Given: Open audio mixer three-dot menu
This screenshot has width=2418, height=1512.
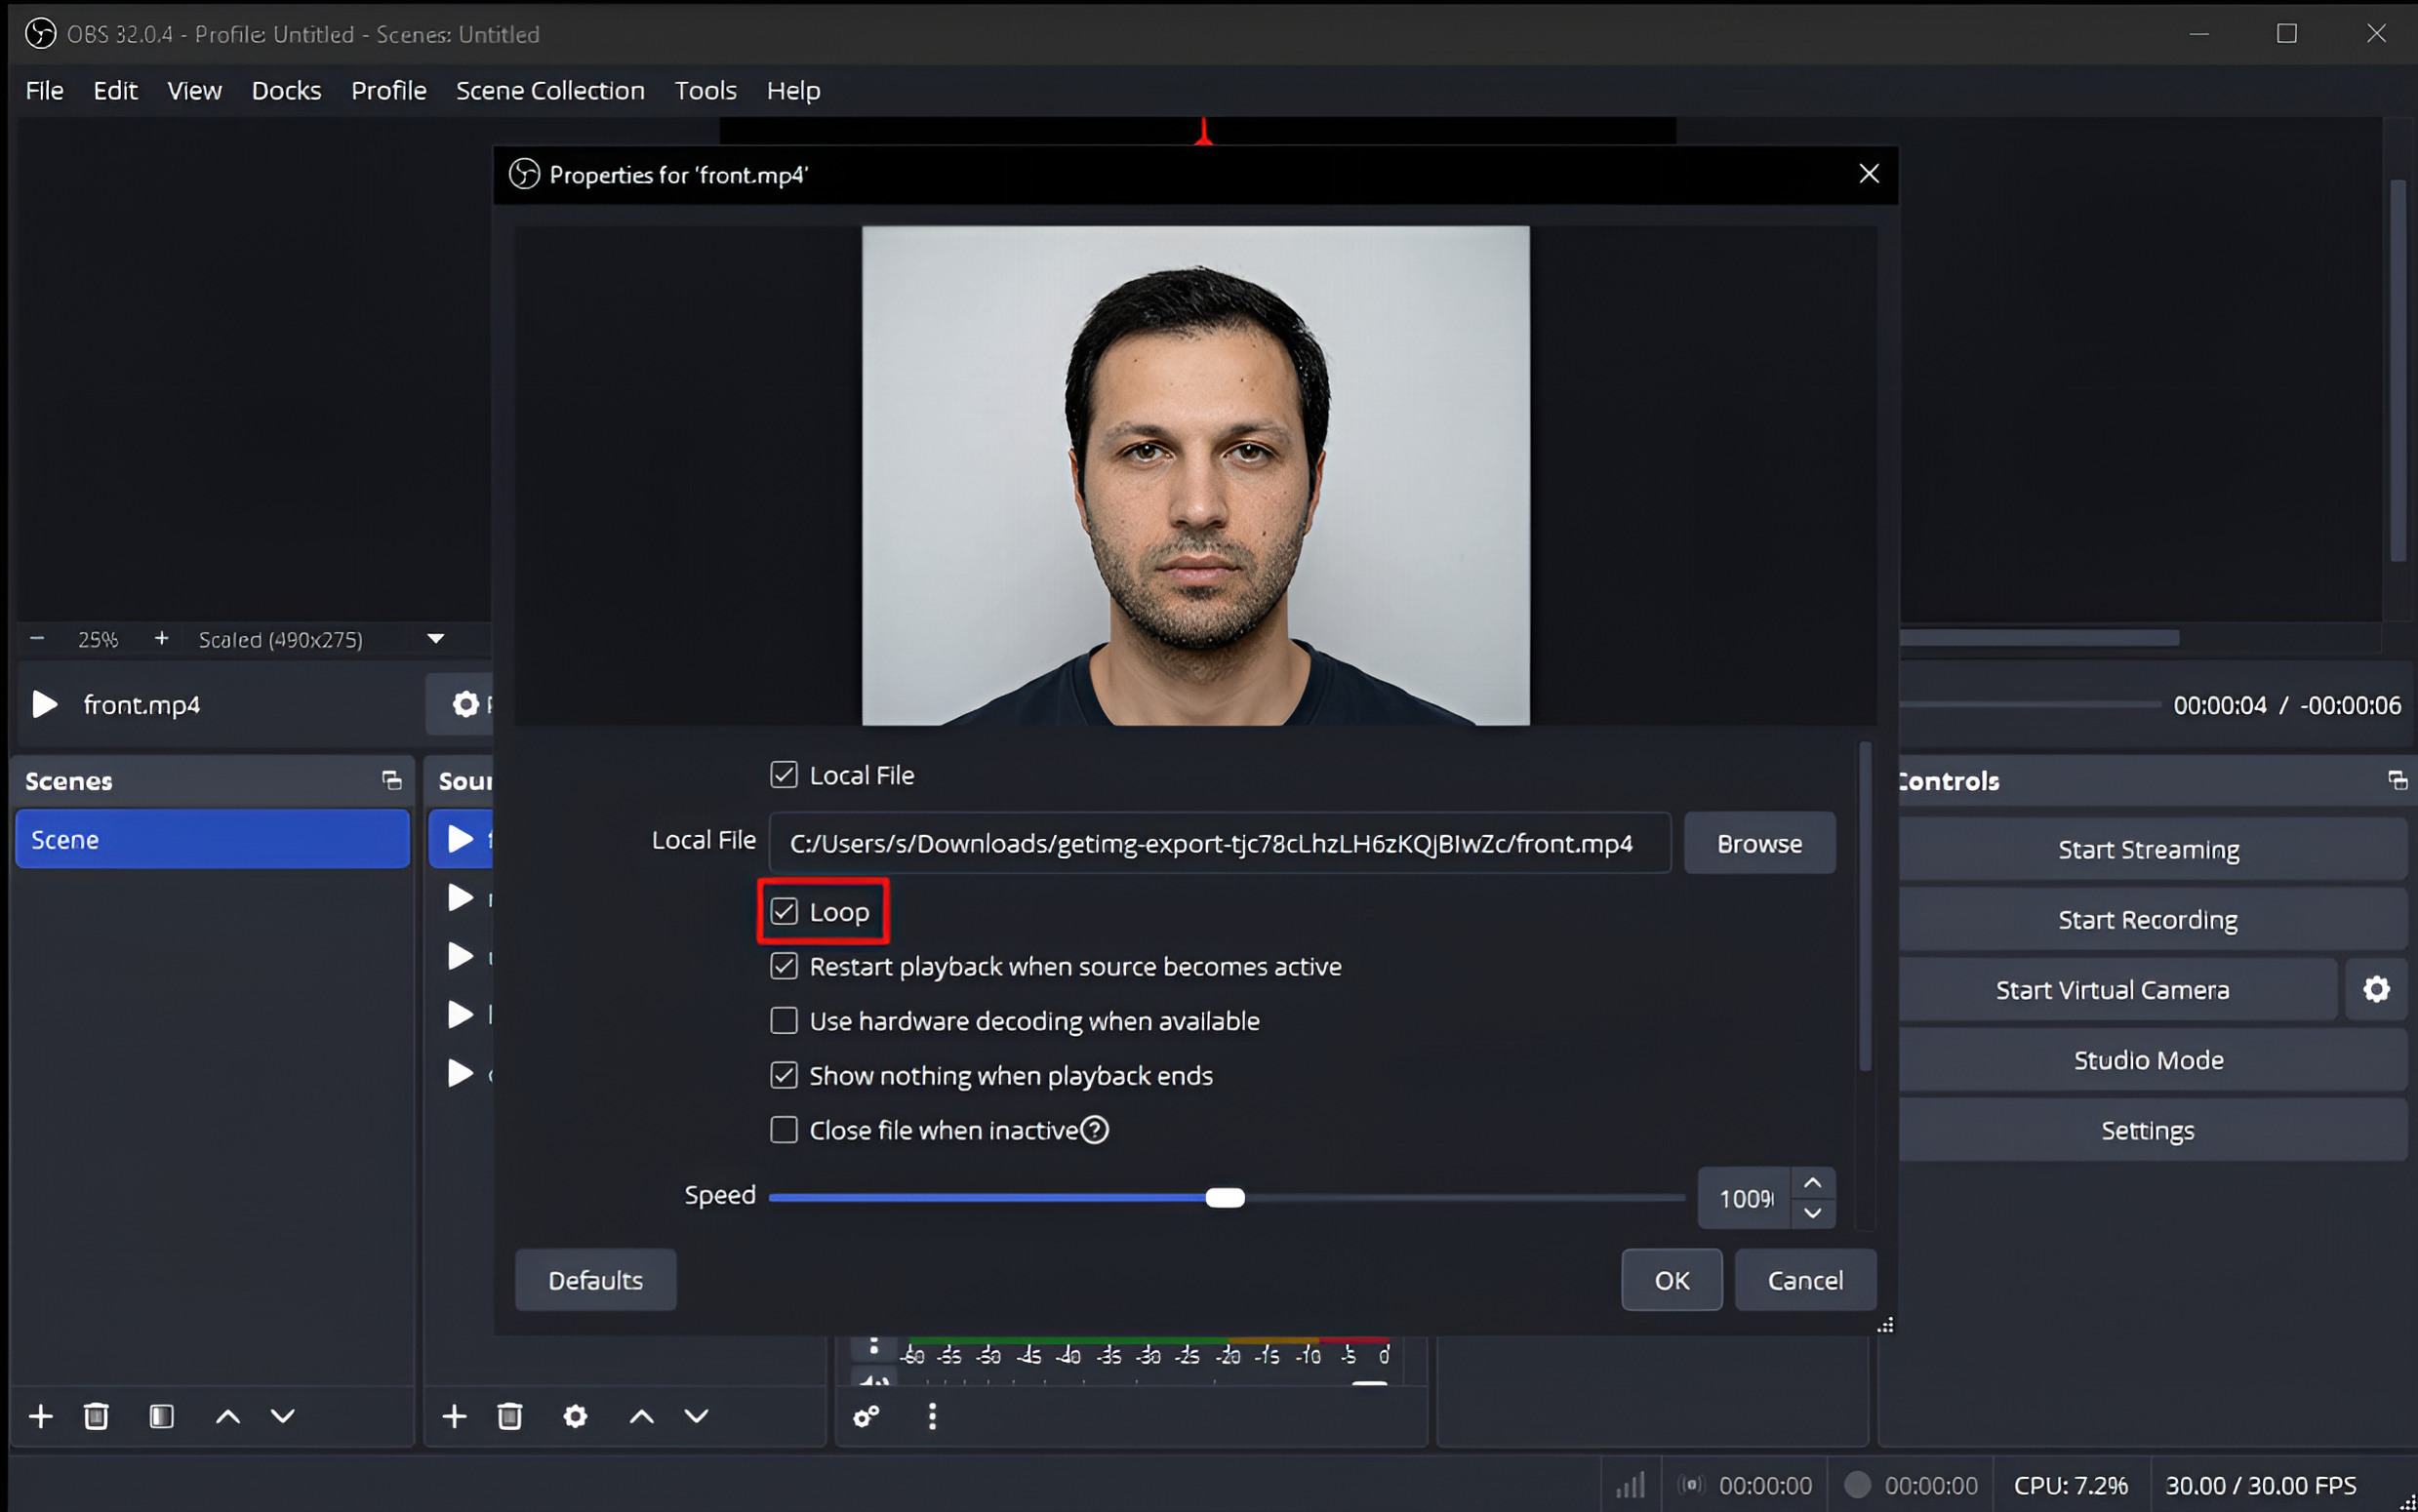Looking at the screenshot, I should pyautogui.click(x=932, y=1416).
